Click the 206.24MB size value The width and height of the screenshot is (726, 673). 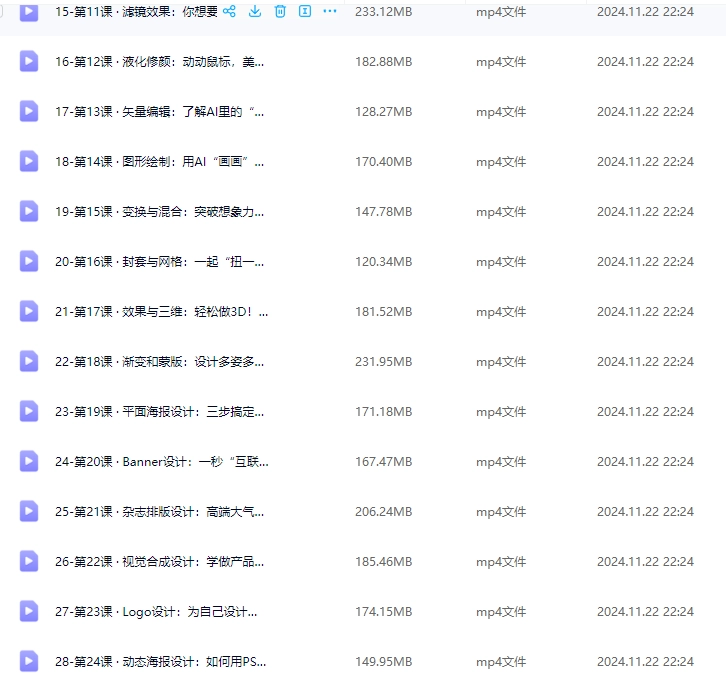383,511
